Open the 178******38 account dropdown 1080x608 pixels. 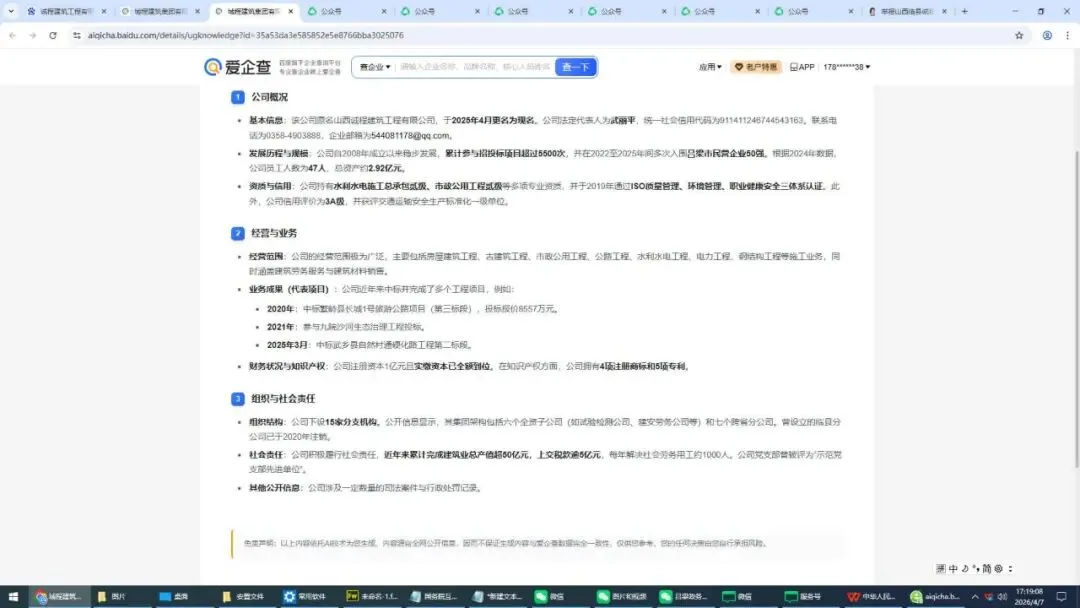847,67
